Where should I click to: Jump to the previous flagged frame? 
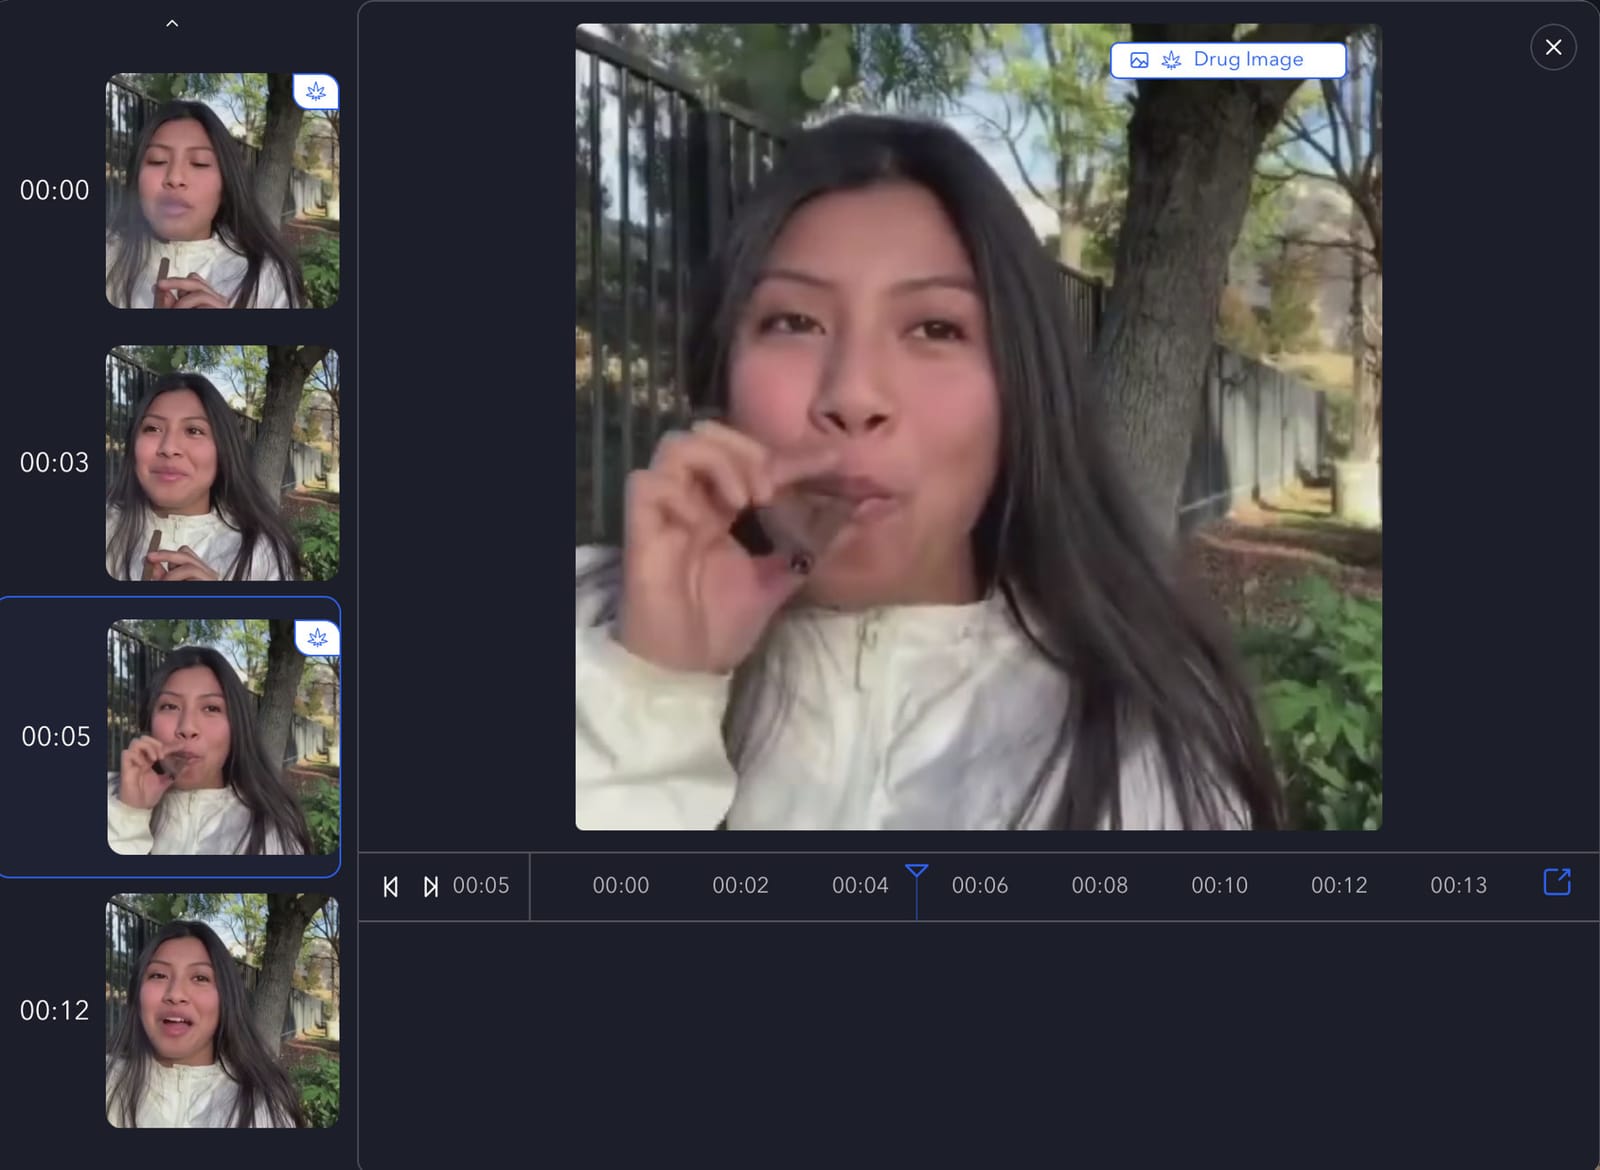coord(391,886)
